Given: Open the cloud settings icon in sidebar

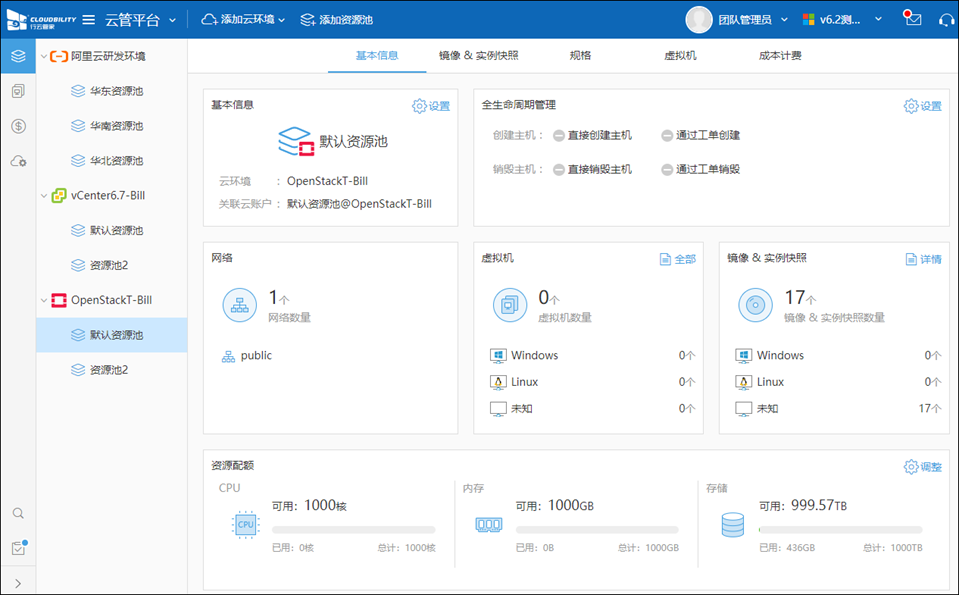Looking at the screenshot, I should 18,161.
